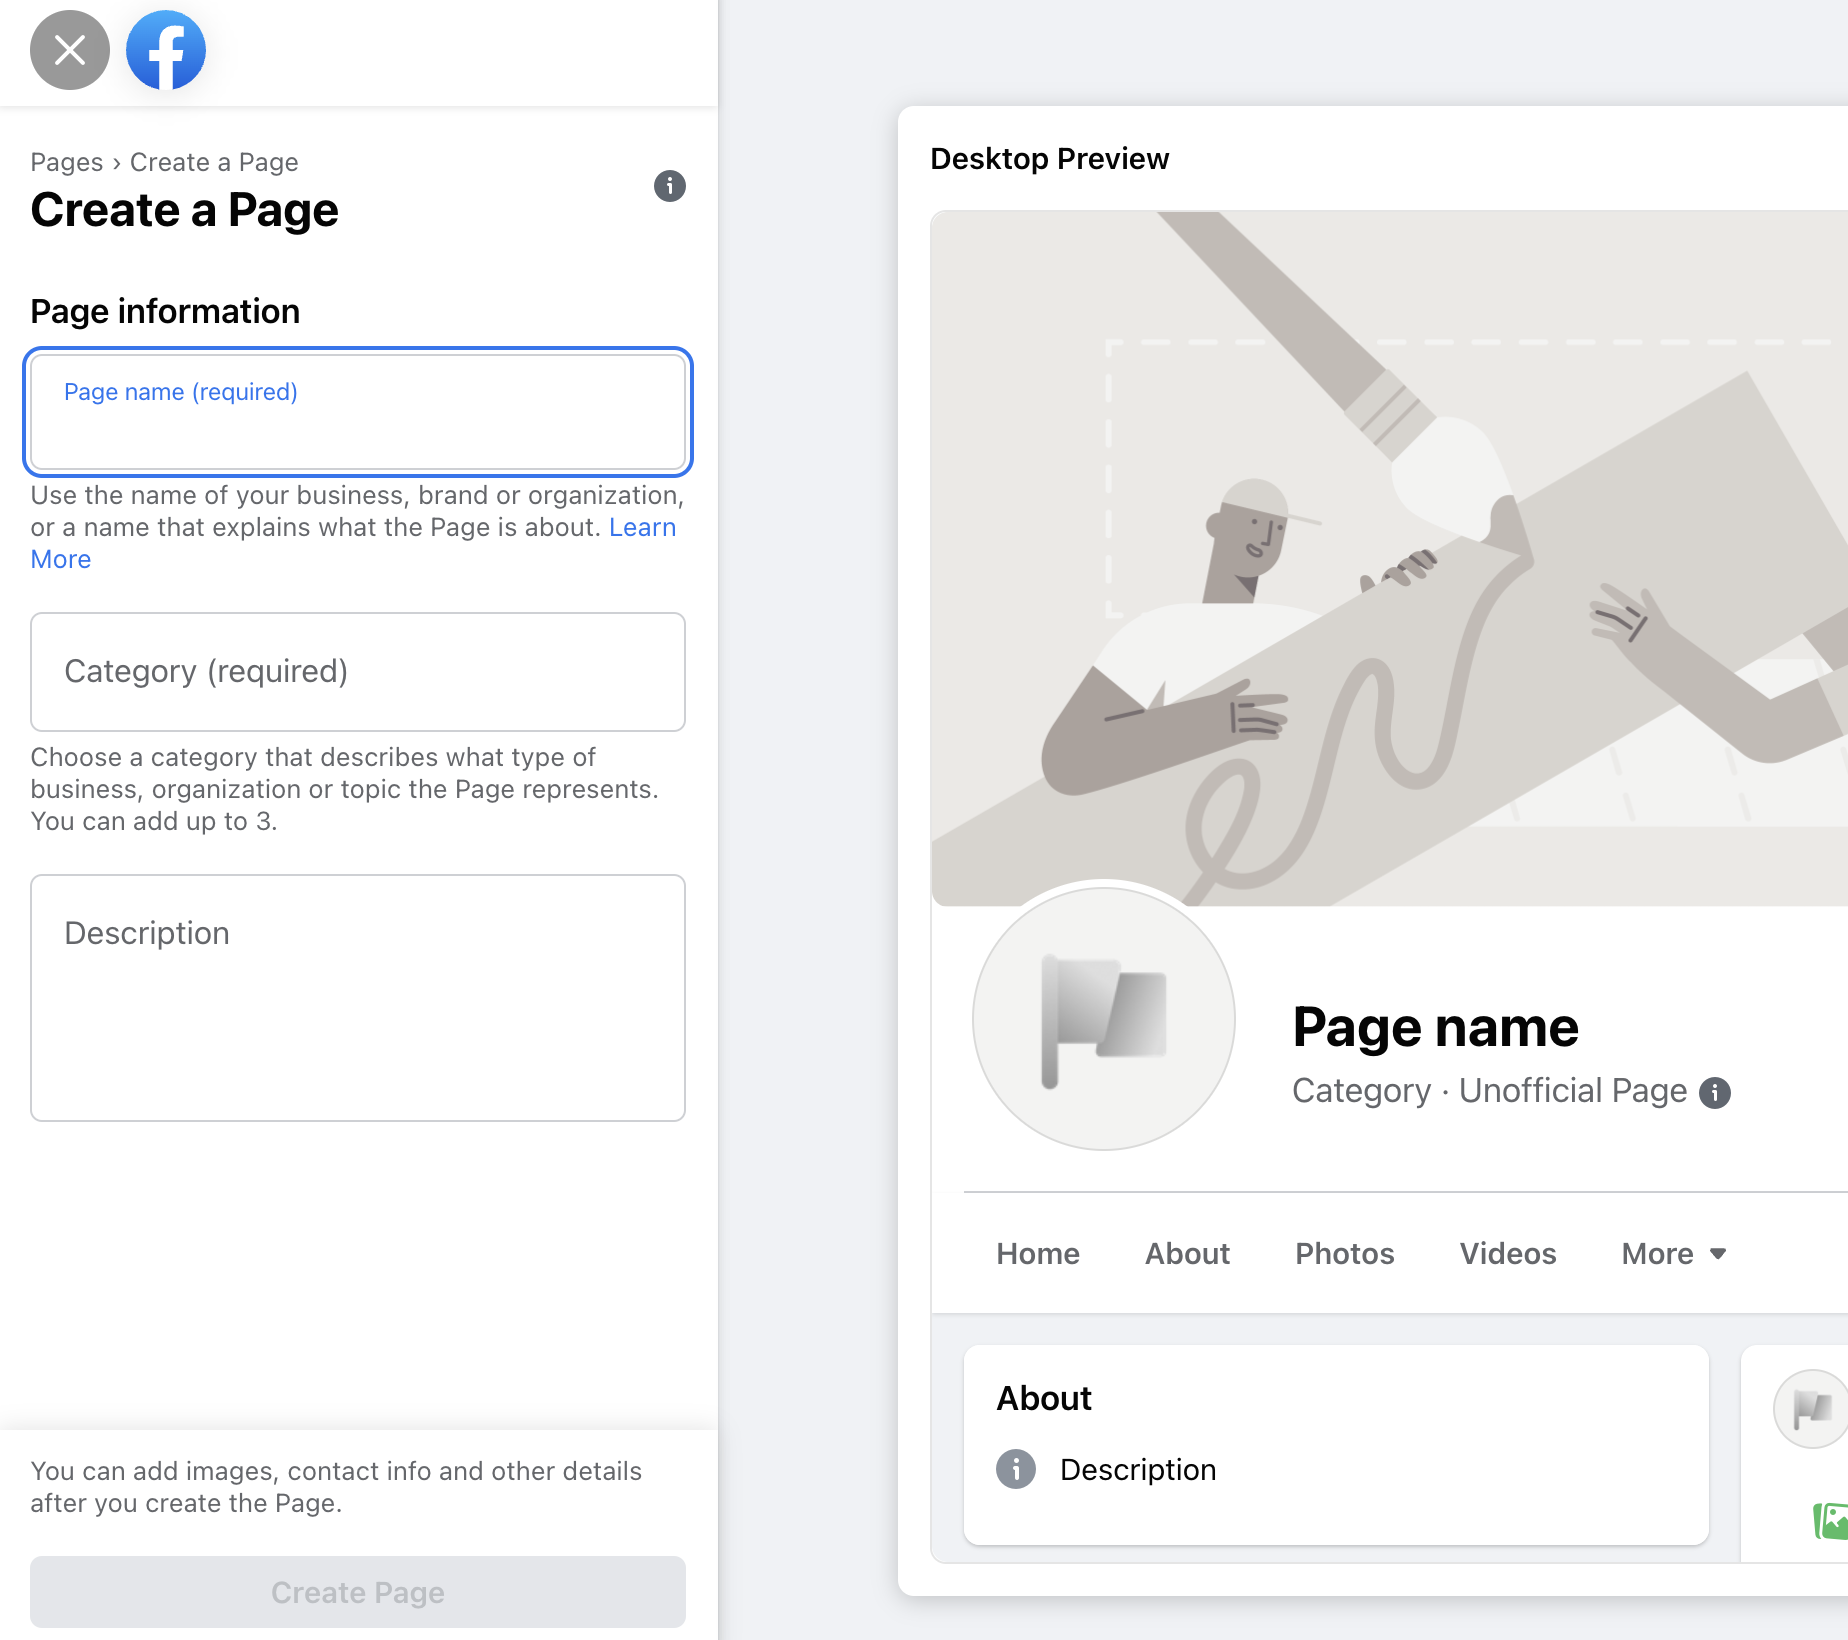Click into the Description text area
This screenshot has width=1848, height=1640.
click(x=358, y=998)
